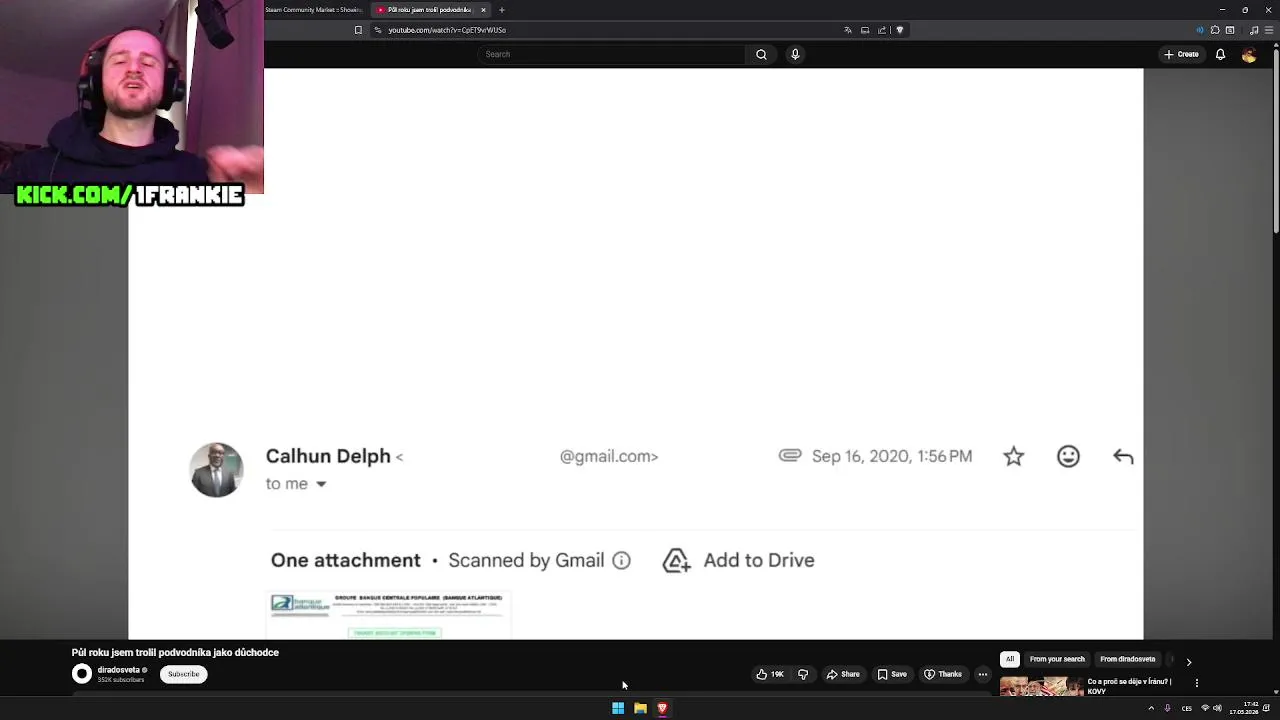Click the emoji reaction icon in the email
The image size is (1280, 720).
pyautogui.click(x=1068, y=456)
